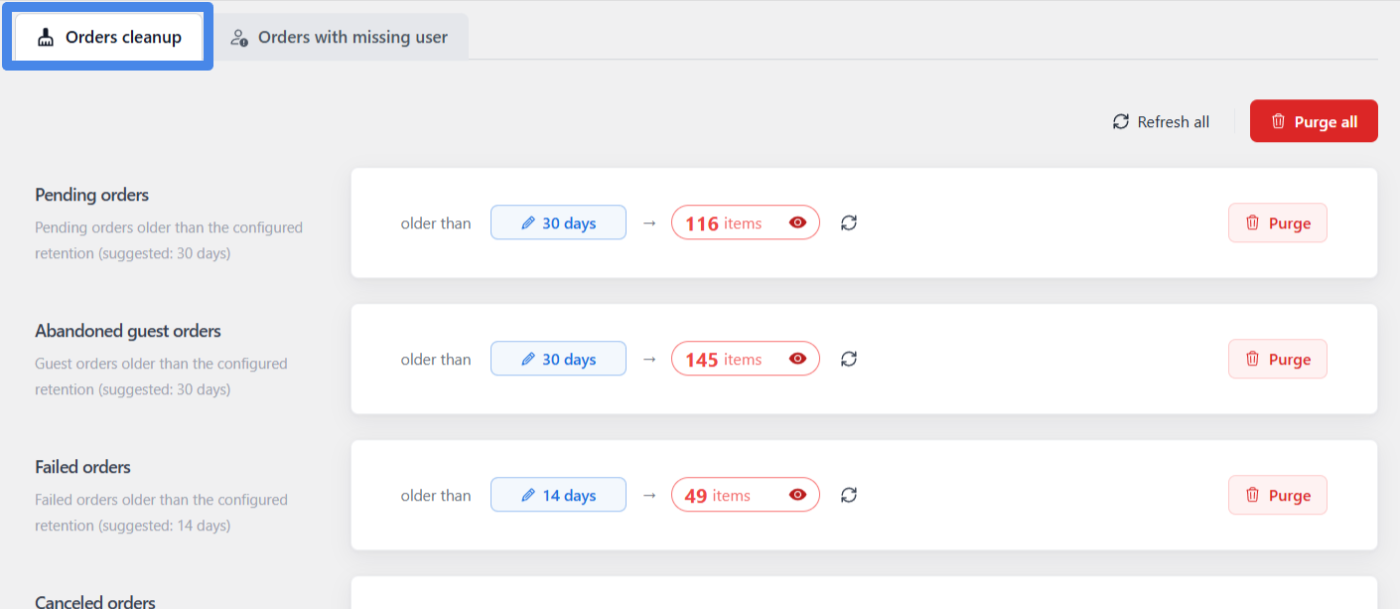The height and width of the screenshot is (609, 1400).
Task: View the 49 failed items via eye icon
Action: [x=797, y=495]
